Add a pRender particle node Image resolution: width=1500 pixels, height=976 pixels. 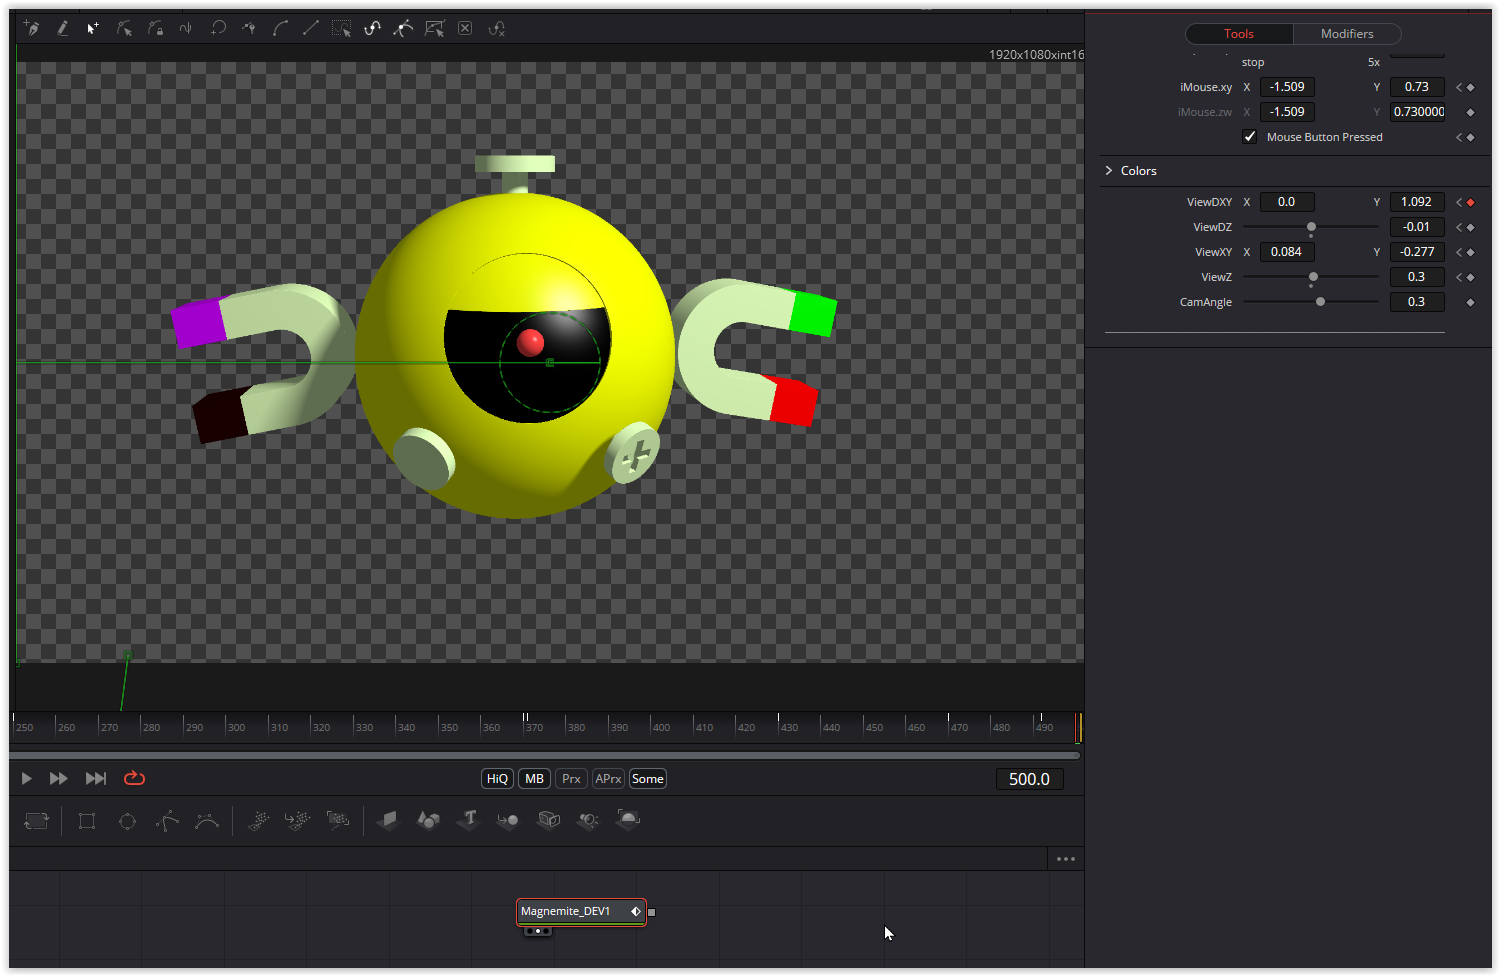[x=338, y=821]
